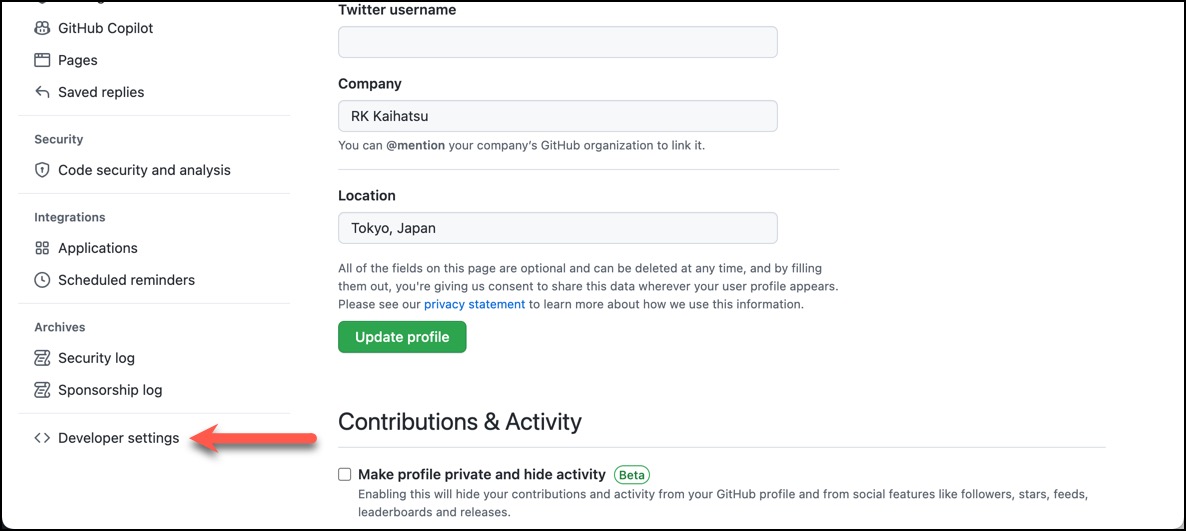Click the Code security shield icon

pos(42,170)
